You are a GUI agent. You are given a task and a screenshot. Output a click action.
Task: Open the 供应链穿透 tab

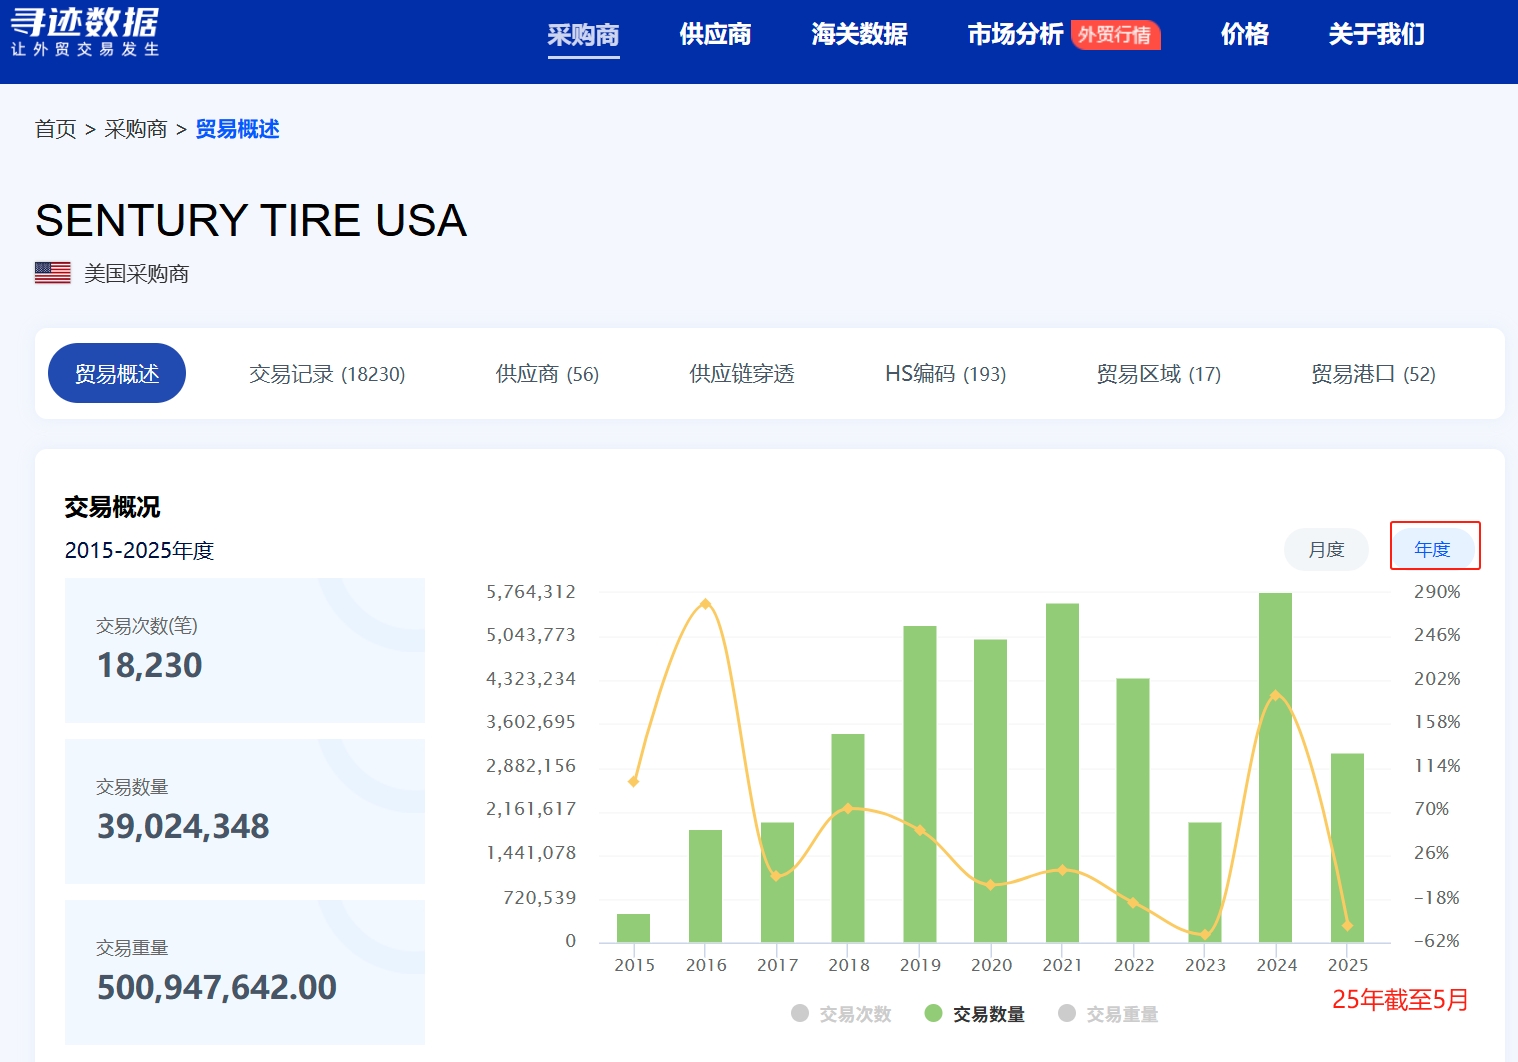(x=742, y=374)
